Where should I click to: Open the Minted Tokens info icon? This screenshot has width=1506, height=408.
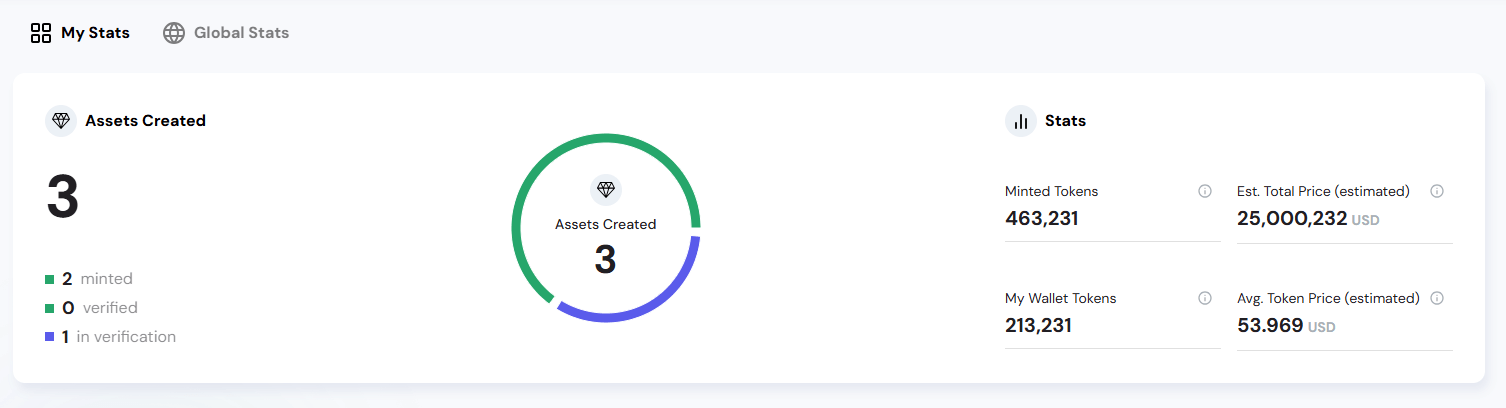pos(1205,191)
